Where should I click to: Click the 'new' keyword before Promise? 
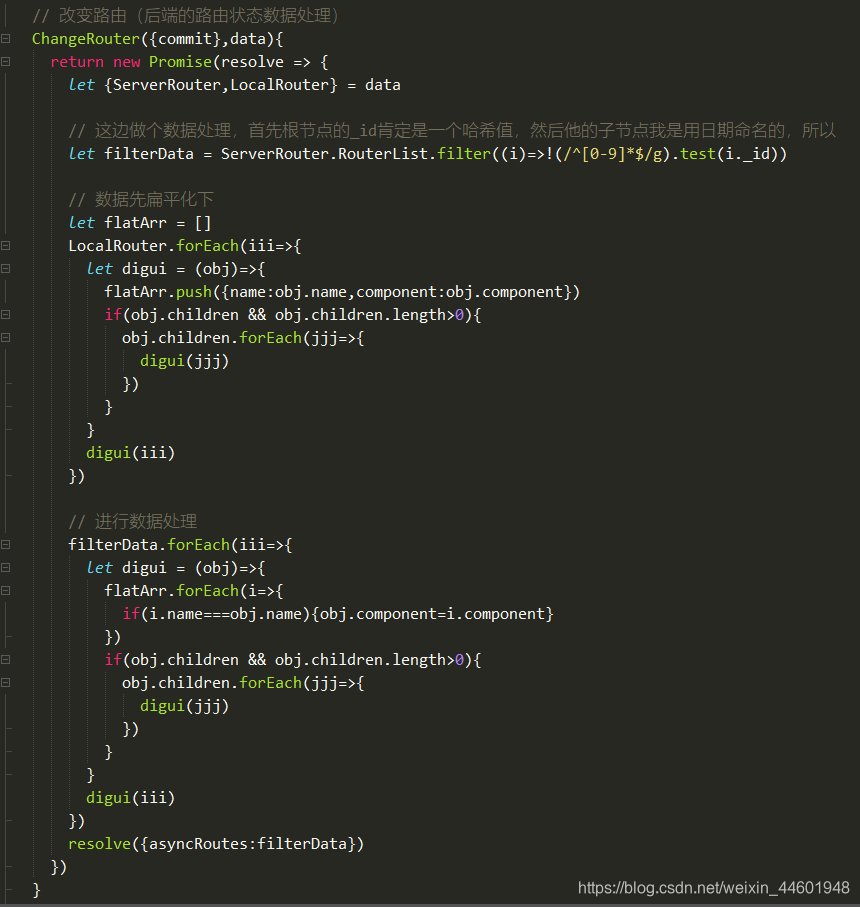[x=127, y=62]
